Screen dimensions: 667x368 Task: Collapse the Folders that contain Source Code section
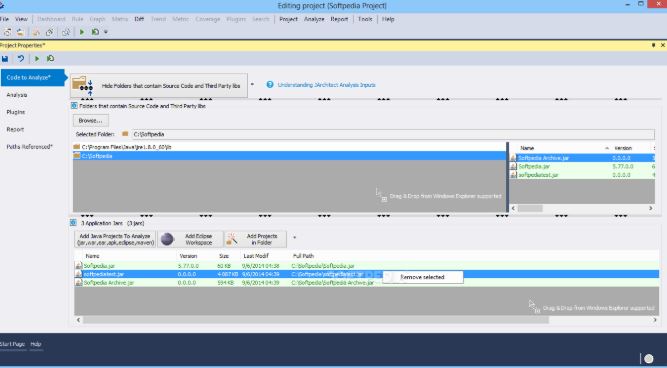pyautogui.click(x=74, y=106)
